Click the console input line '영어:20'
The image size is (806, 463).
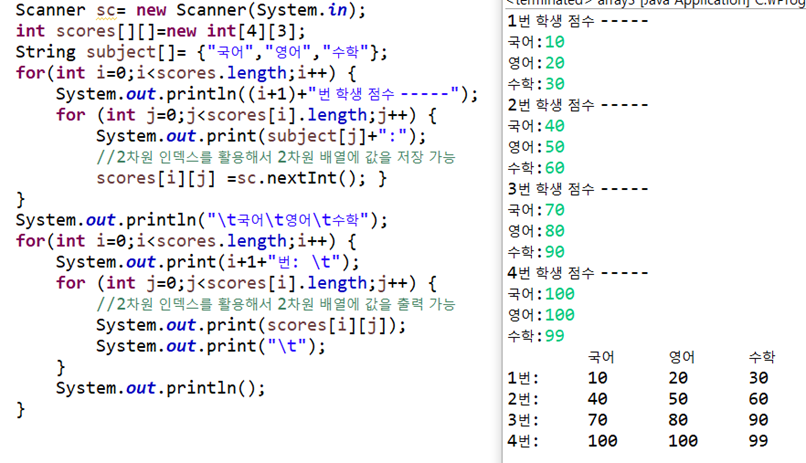pos(536,63)
